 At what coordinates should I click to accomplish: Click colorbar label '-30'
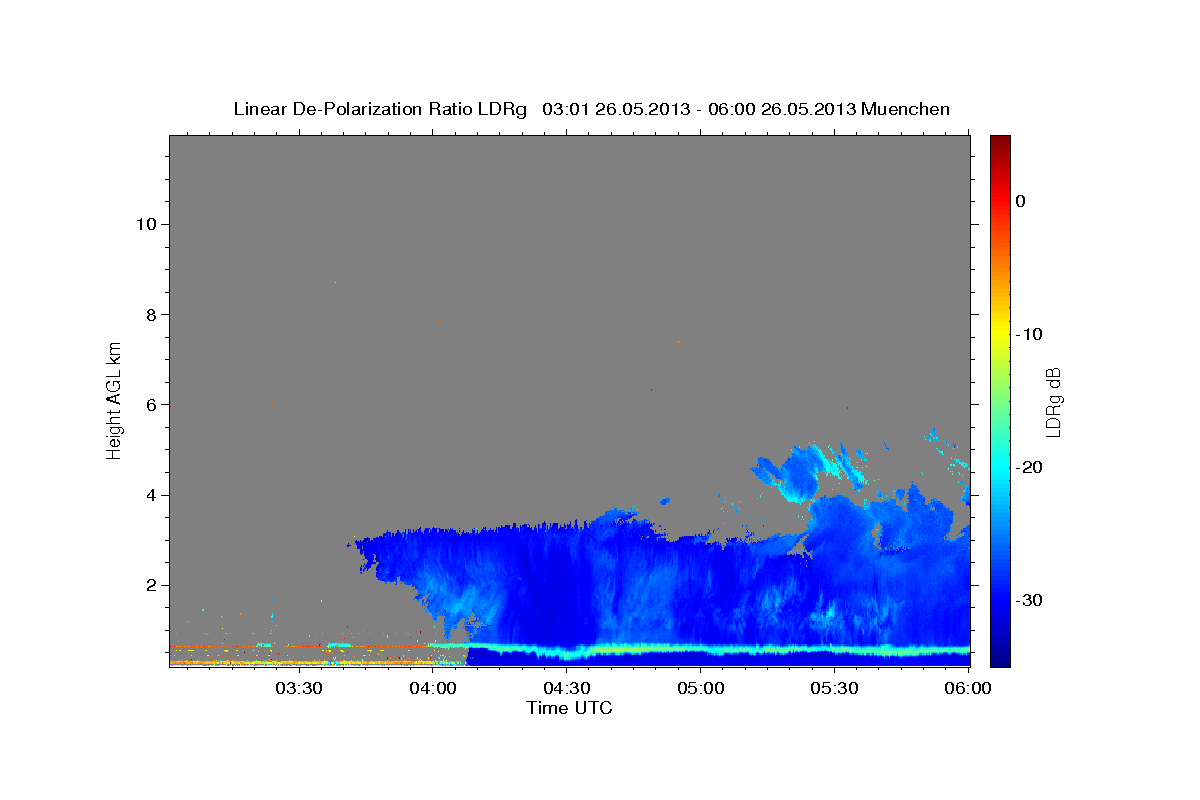[1029, 600]
